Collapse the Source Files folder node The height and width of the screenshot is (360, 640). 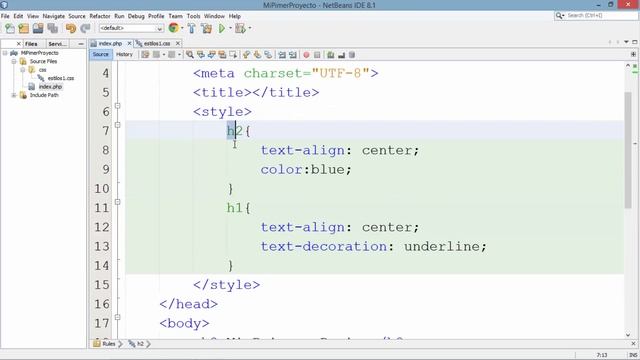pos(14,61)
